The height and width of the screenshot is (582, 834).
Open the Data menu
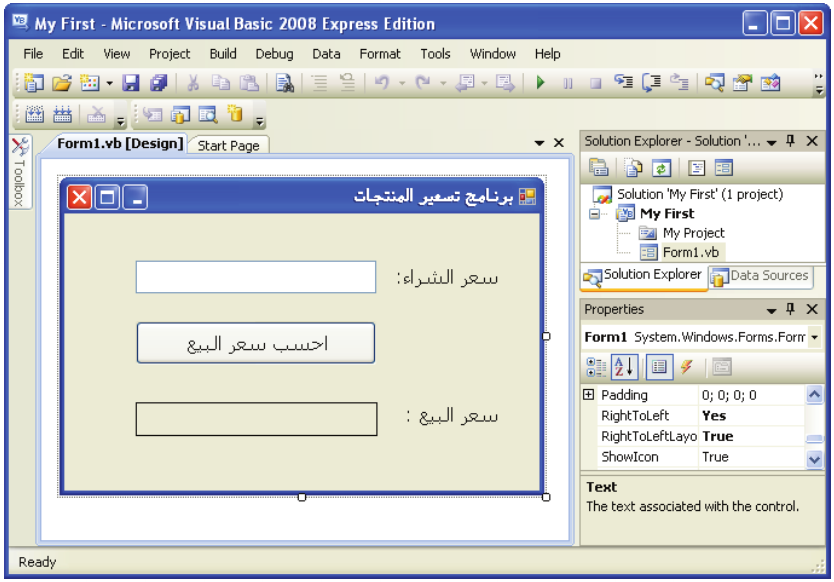point(326,54)
